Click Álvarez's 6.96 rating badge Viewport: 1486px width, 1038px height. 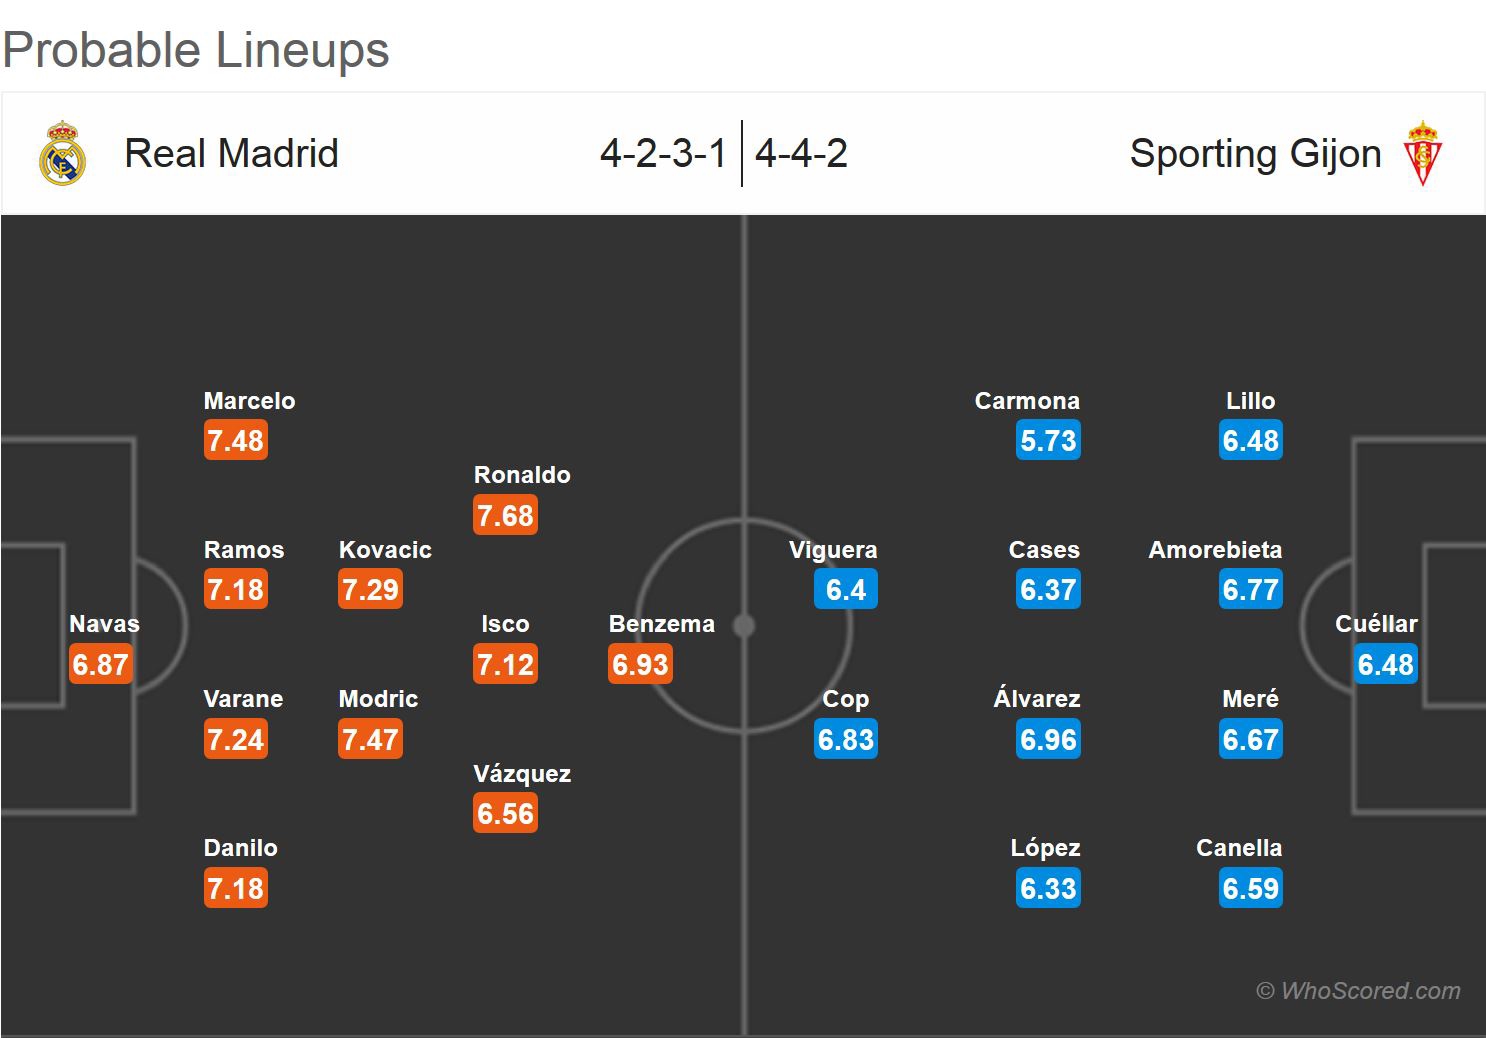1048,740
